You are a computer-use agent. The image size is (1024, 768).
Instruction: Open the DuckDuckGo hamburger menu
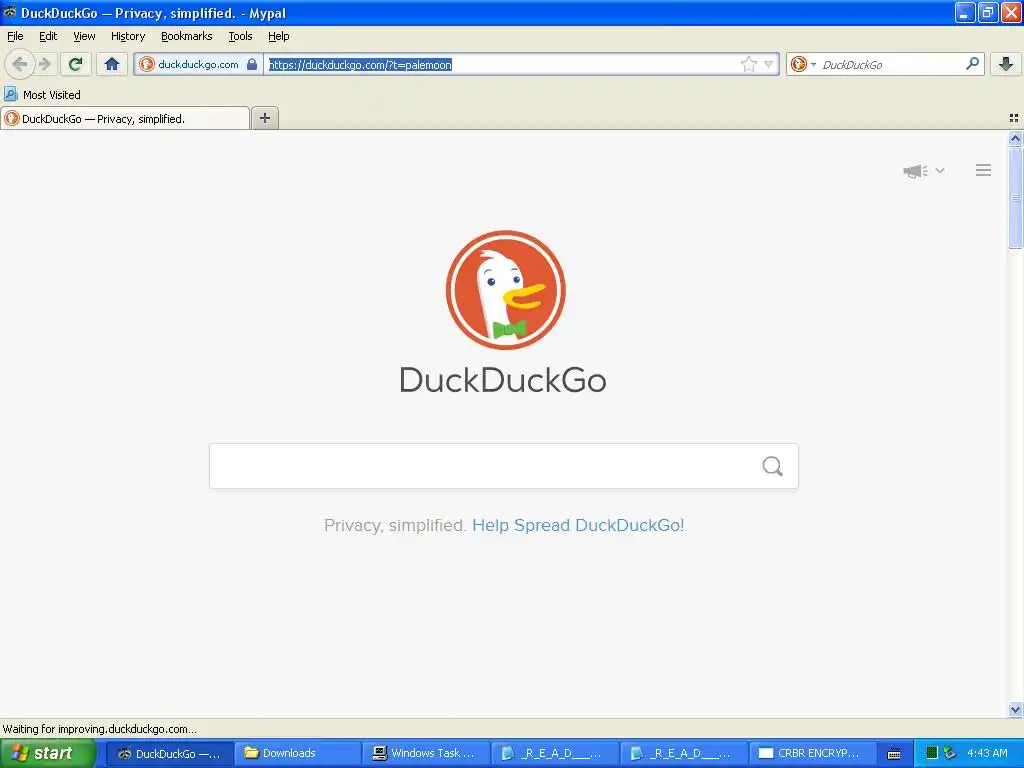[x=984, y=170]
